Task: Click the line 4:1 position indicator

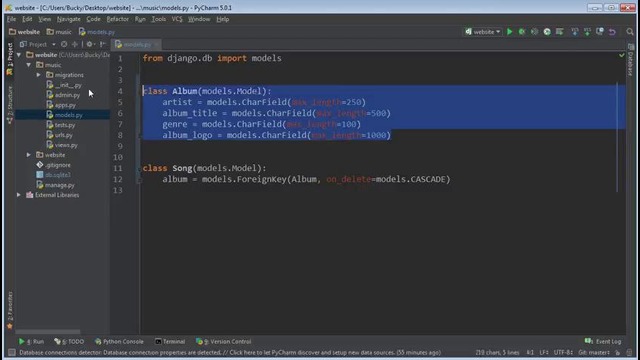Action: (530, 352)
